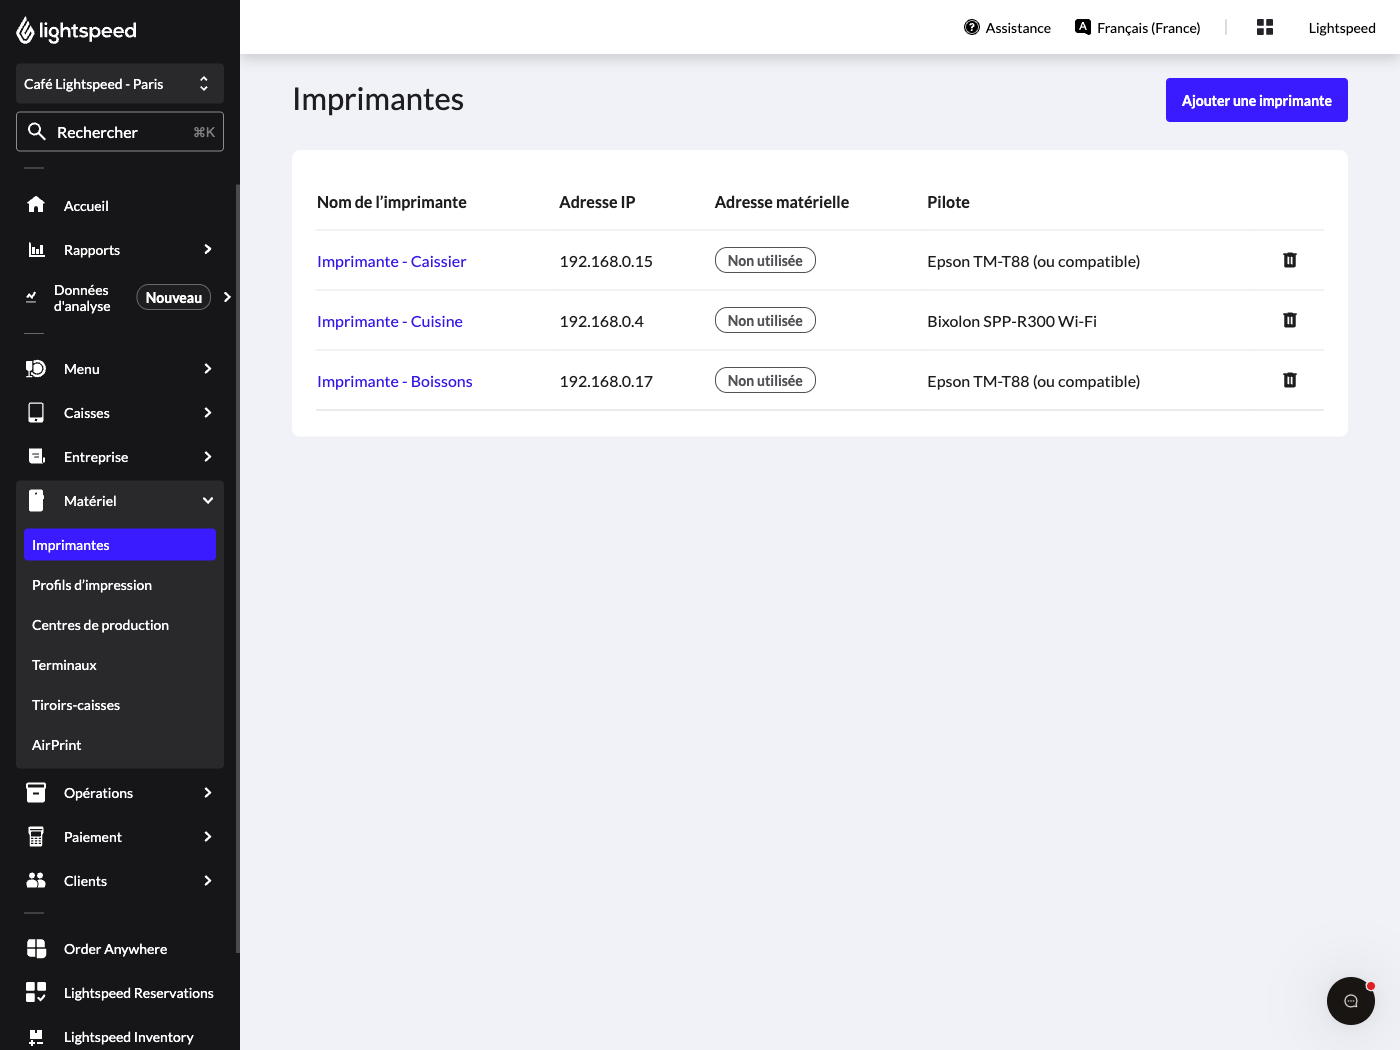Expand the Entreprise section chevron
The width and height of the screenshot is (1400, 1050).
pos(208,457)
